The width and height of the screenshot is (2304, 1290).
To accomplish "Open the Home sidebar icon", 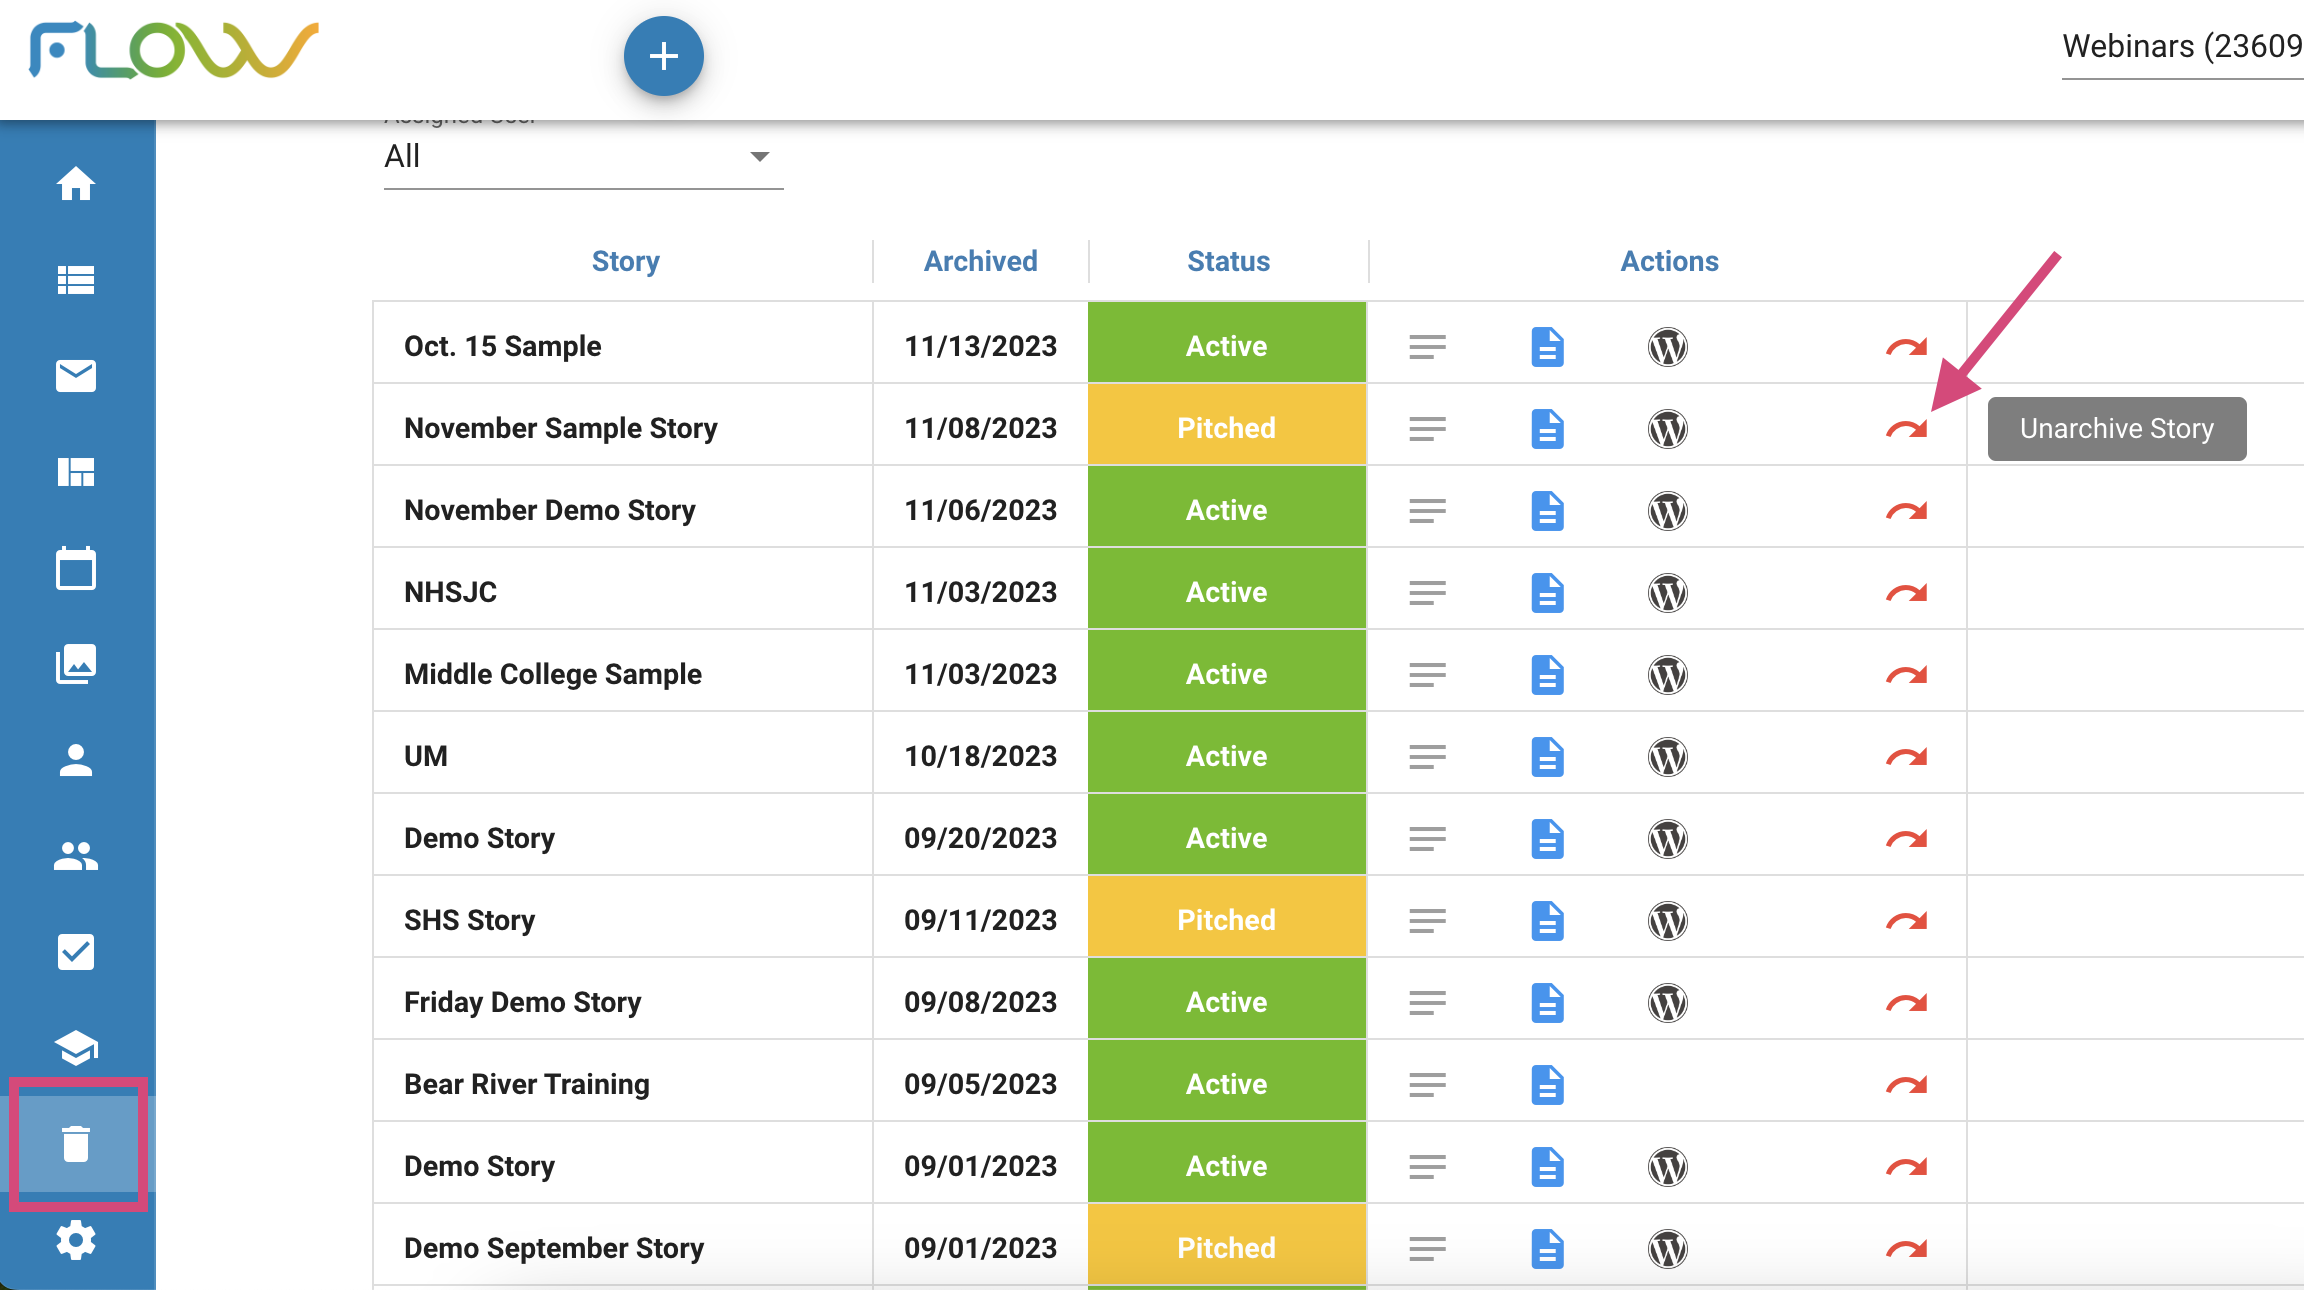I will point(76,184).
